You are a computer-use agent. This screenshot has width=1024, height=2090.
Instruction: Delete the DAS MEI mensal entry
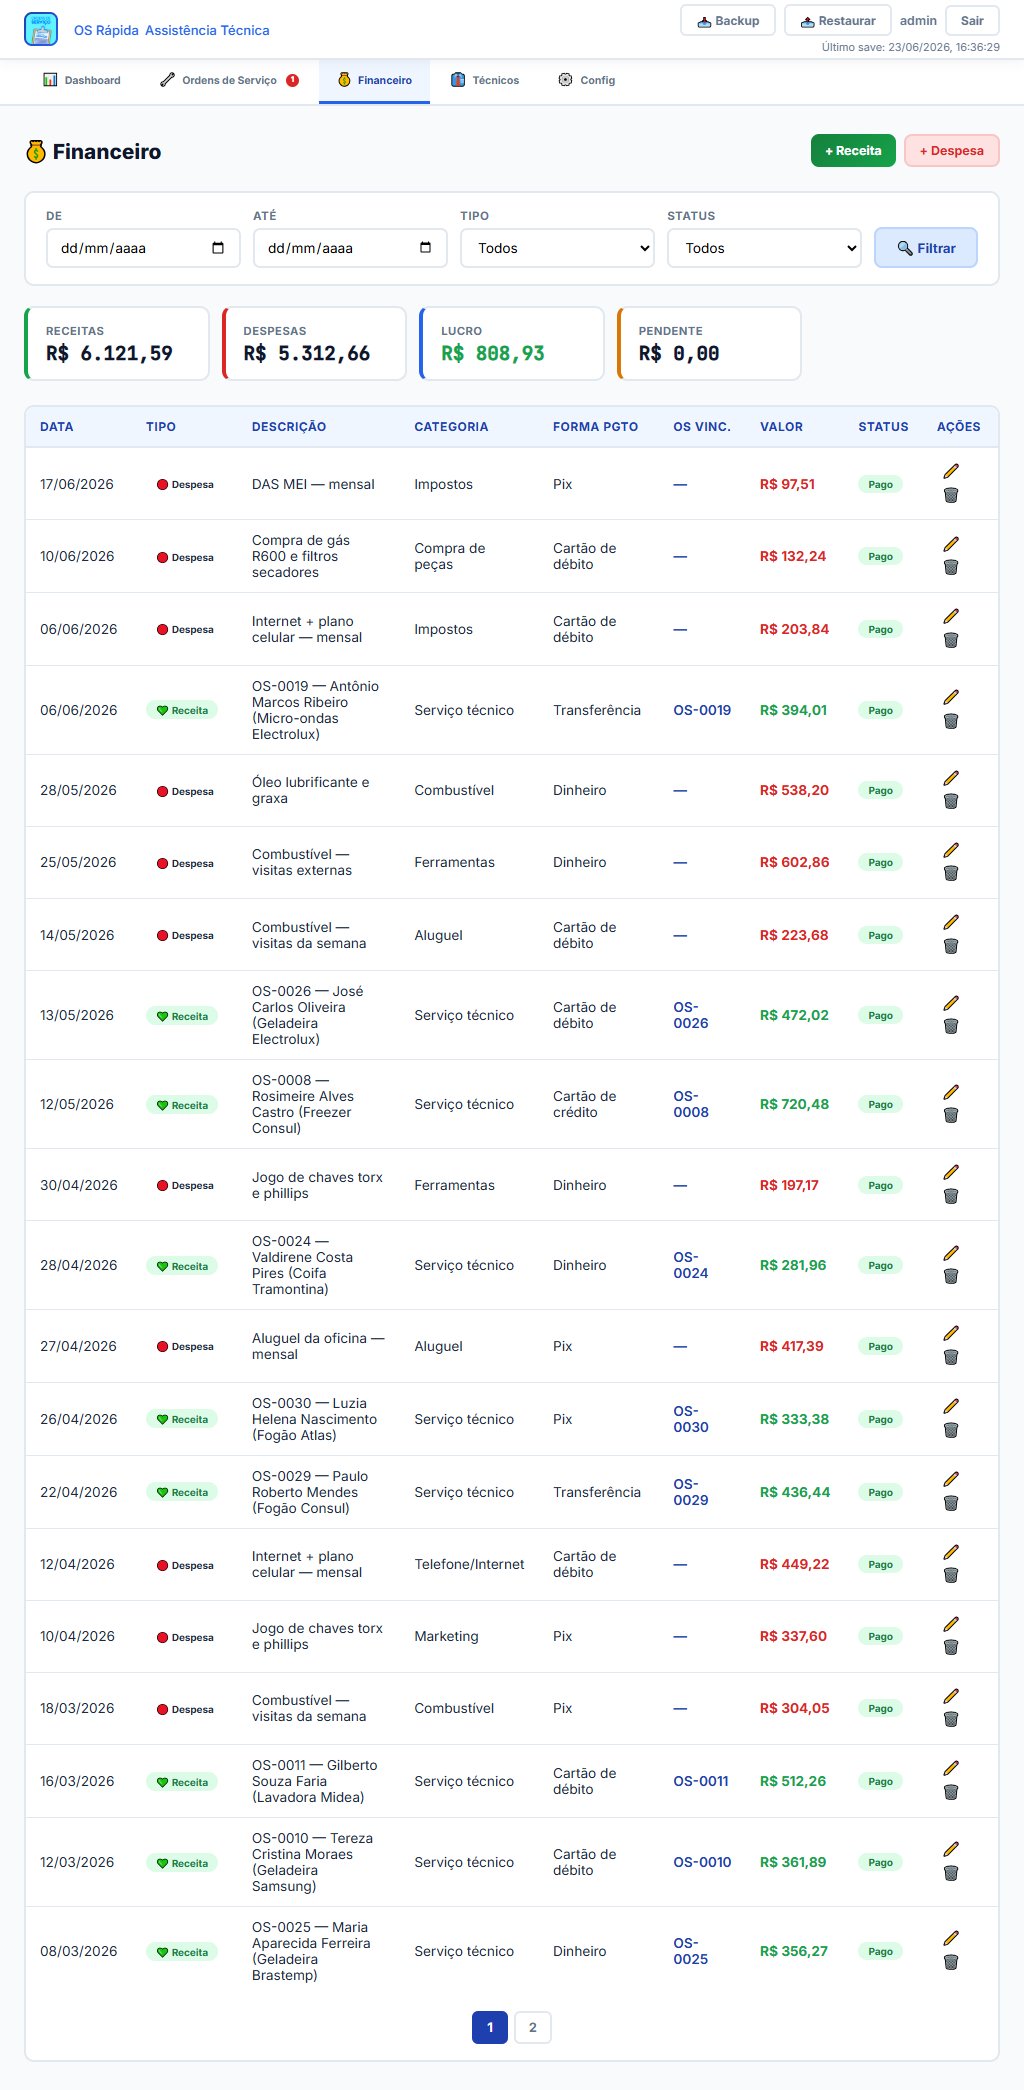pos(951,495)
